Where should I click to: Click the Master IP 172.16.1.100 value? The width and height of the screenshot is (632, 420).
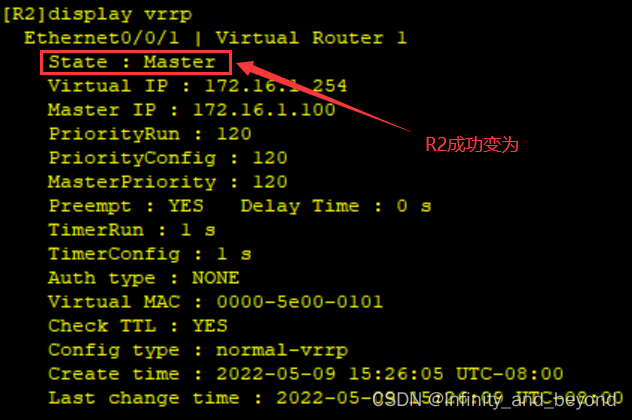264,110
